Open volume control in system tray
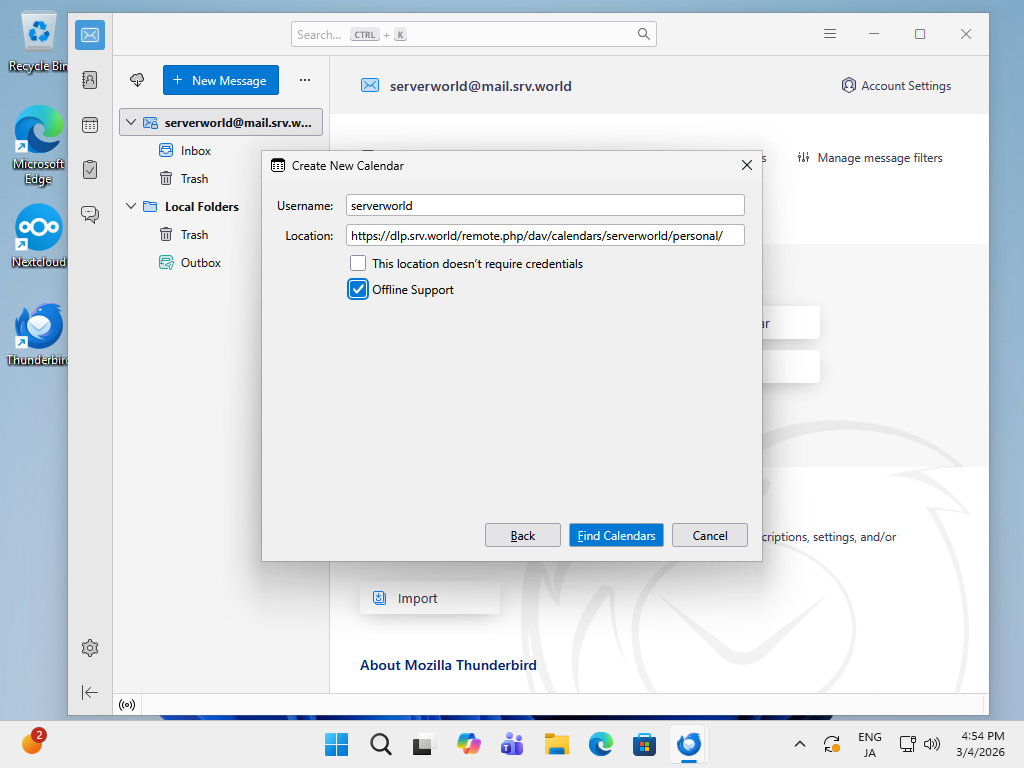 coord(932,744)
